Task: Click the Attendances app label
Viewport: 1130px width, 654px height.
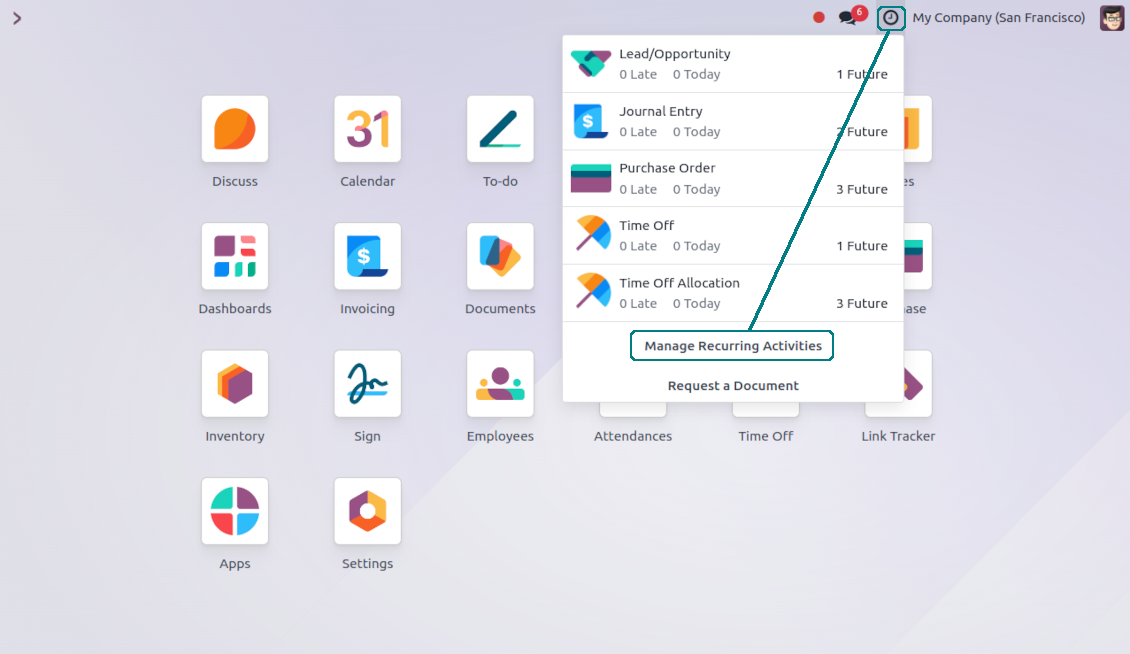Action: click(x=633, y=436)
